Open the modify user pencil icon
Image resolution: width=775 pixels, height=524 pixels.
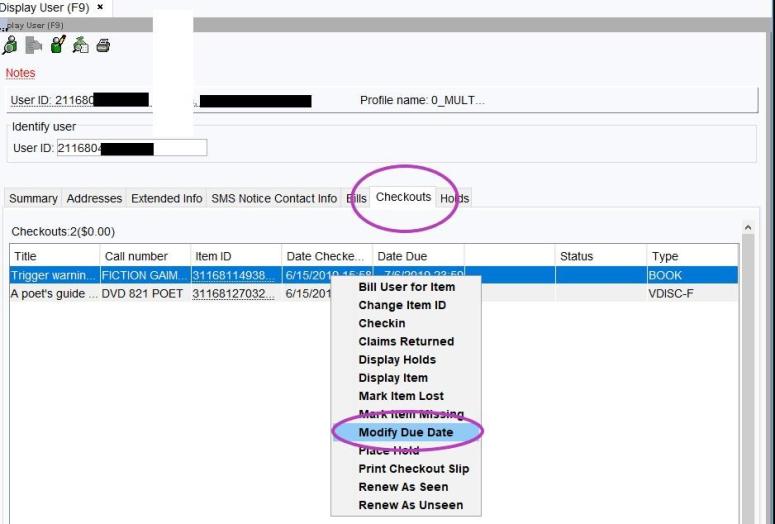pos(58,44)
